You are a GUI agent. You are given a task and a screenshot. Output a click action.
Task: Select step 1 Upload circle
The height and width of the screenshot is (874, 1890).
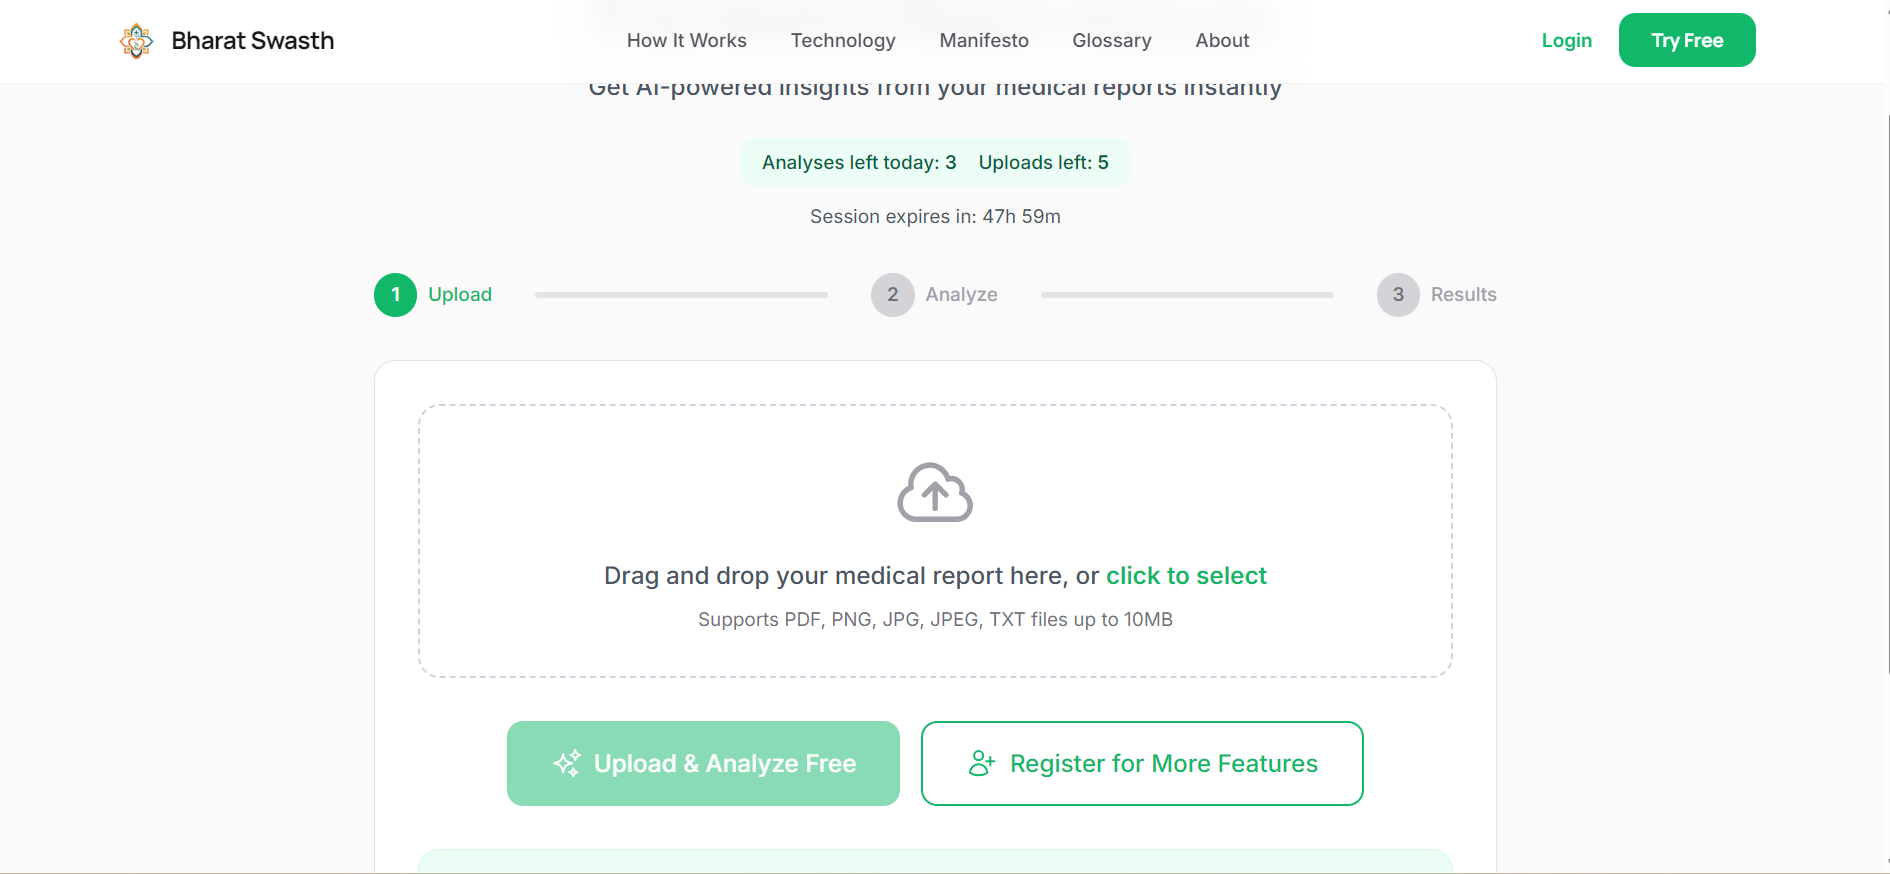point(395,295)
